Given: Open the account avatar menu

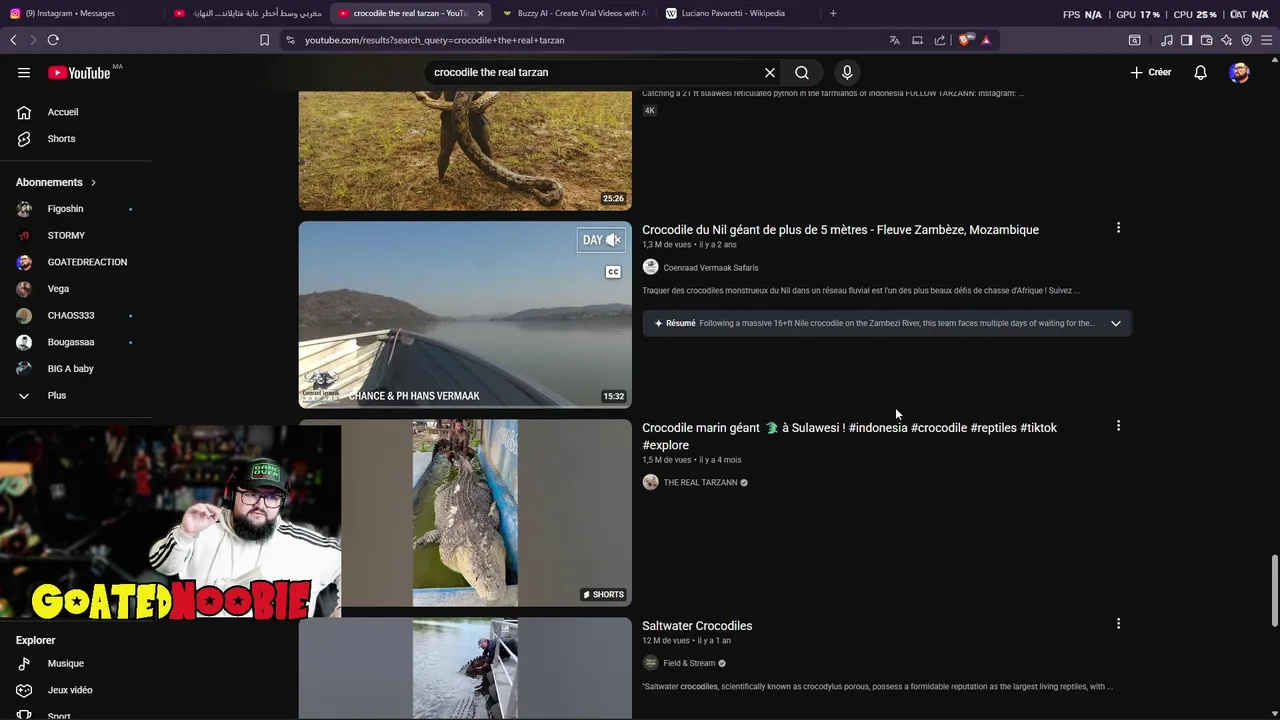Looking at the screenshot, I should [x=1240, y=72].
